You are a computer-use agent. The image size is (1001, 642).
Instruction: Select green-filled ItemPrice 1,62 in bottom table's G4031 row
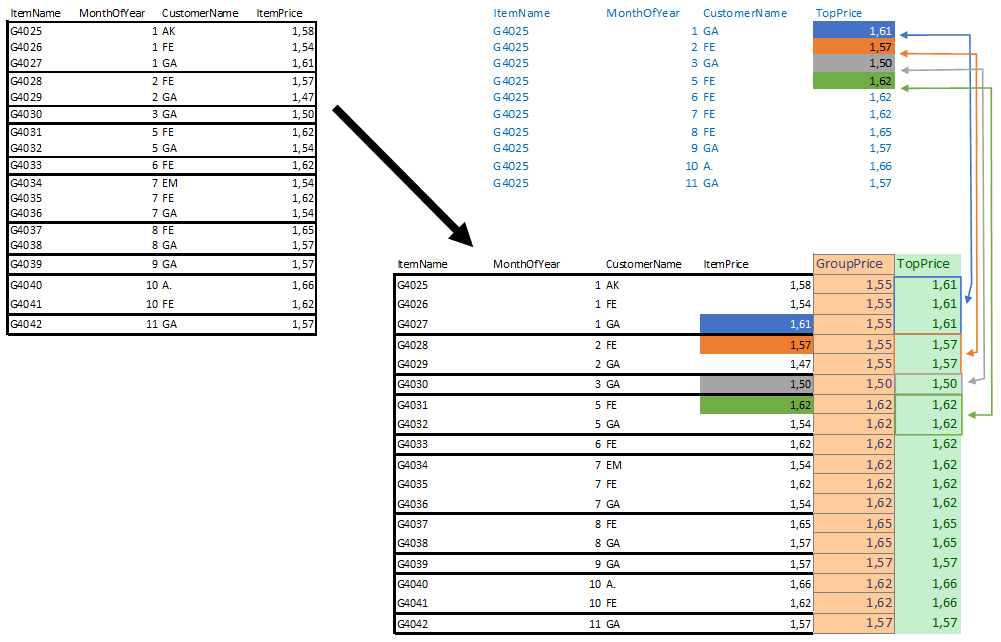(x=756, y=405)
